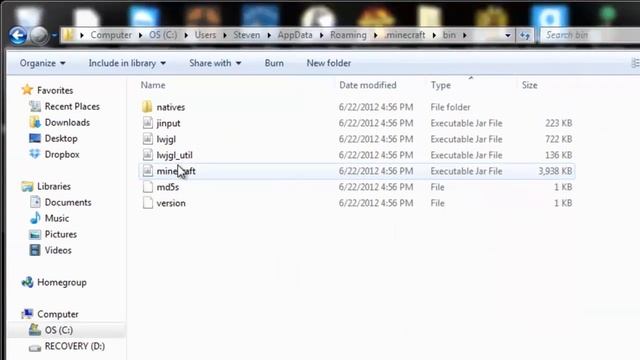Screen dimensions: 640x360
Task: Click the grey Forward arrow button
Action: click(x=39, y=36)
